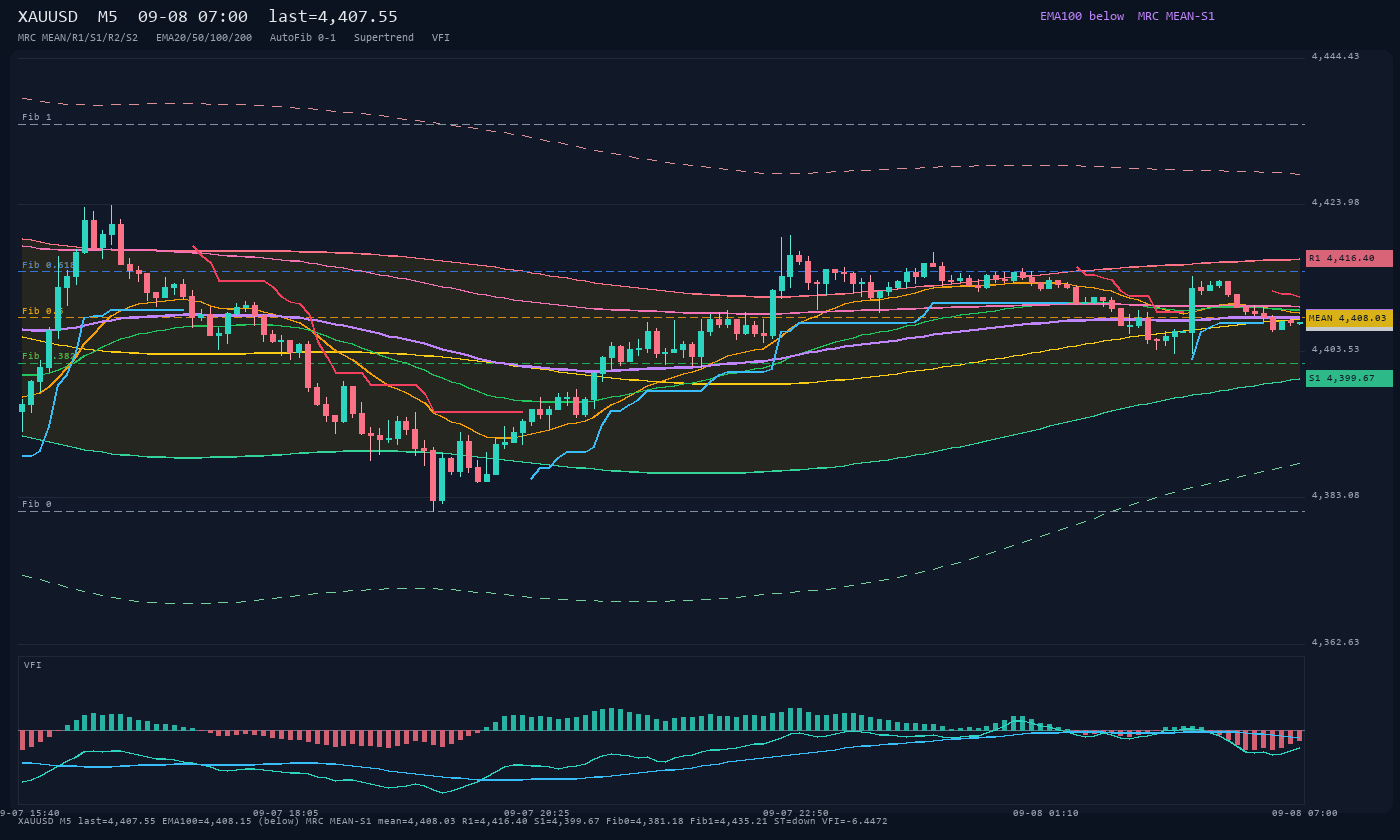Click the 09-08 01:10 time axis label

point(1045,813)
